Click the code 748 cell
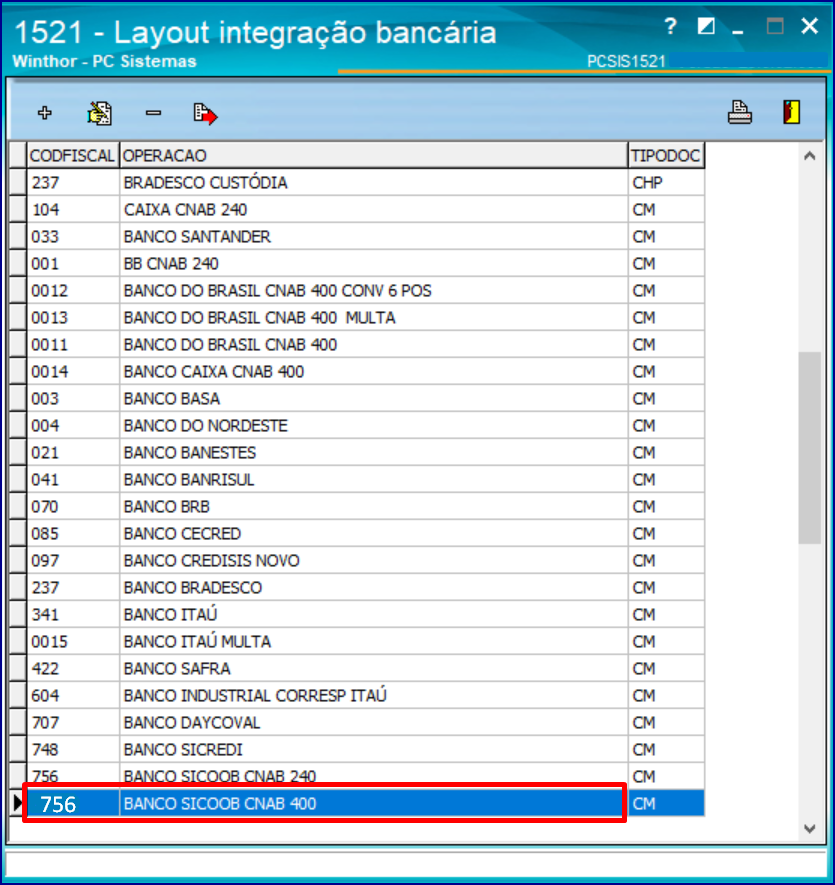This screenshot has width=835, height=885. (x=73, y=750)
